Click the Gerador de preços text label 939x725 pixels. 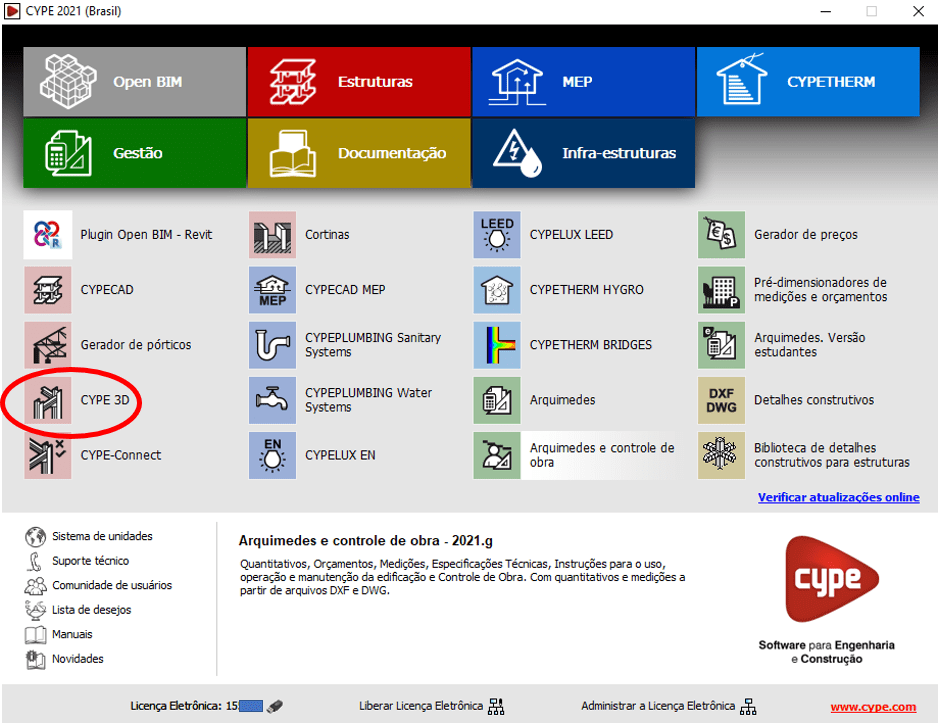[805, 235]
